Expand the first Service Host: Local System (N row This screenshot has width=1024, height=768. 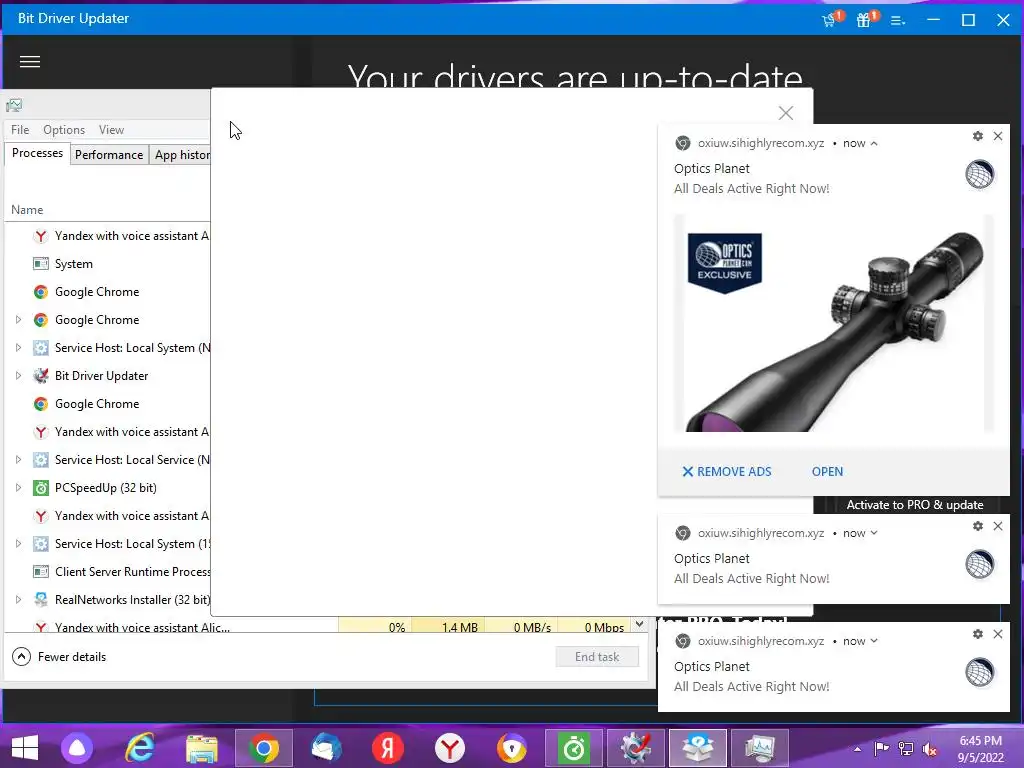(18, 347)
